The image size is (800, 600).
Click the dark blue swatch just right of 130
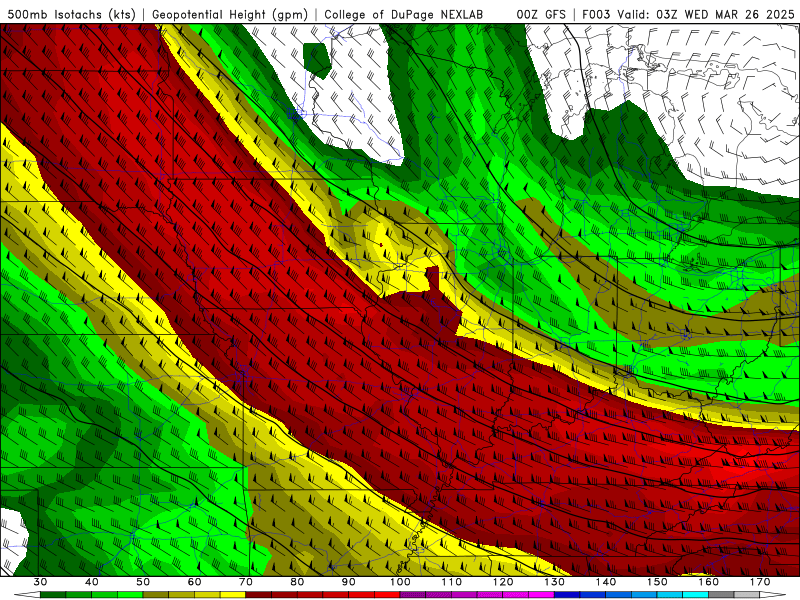pos(567,595)
